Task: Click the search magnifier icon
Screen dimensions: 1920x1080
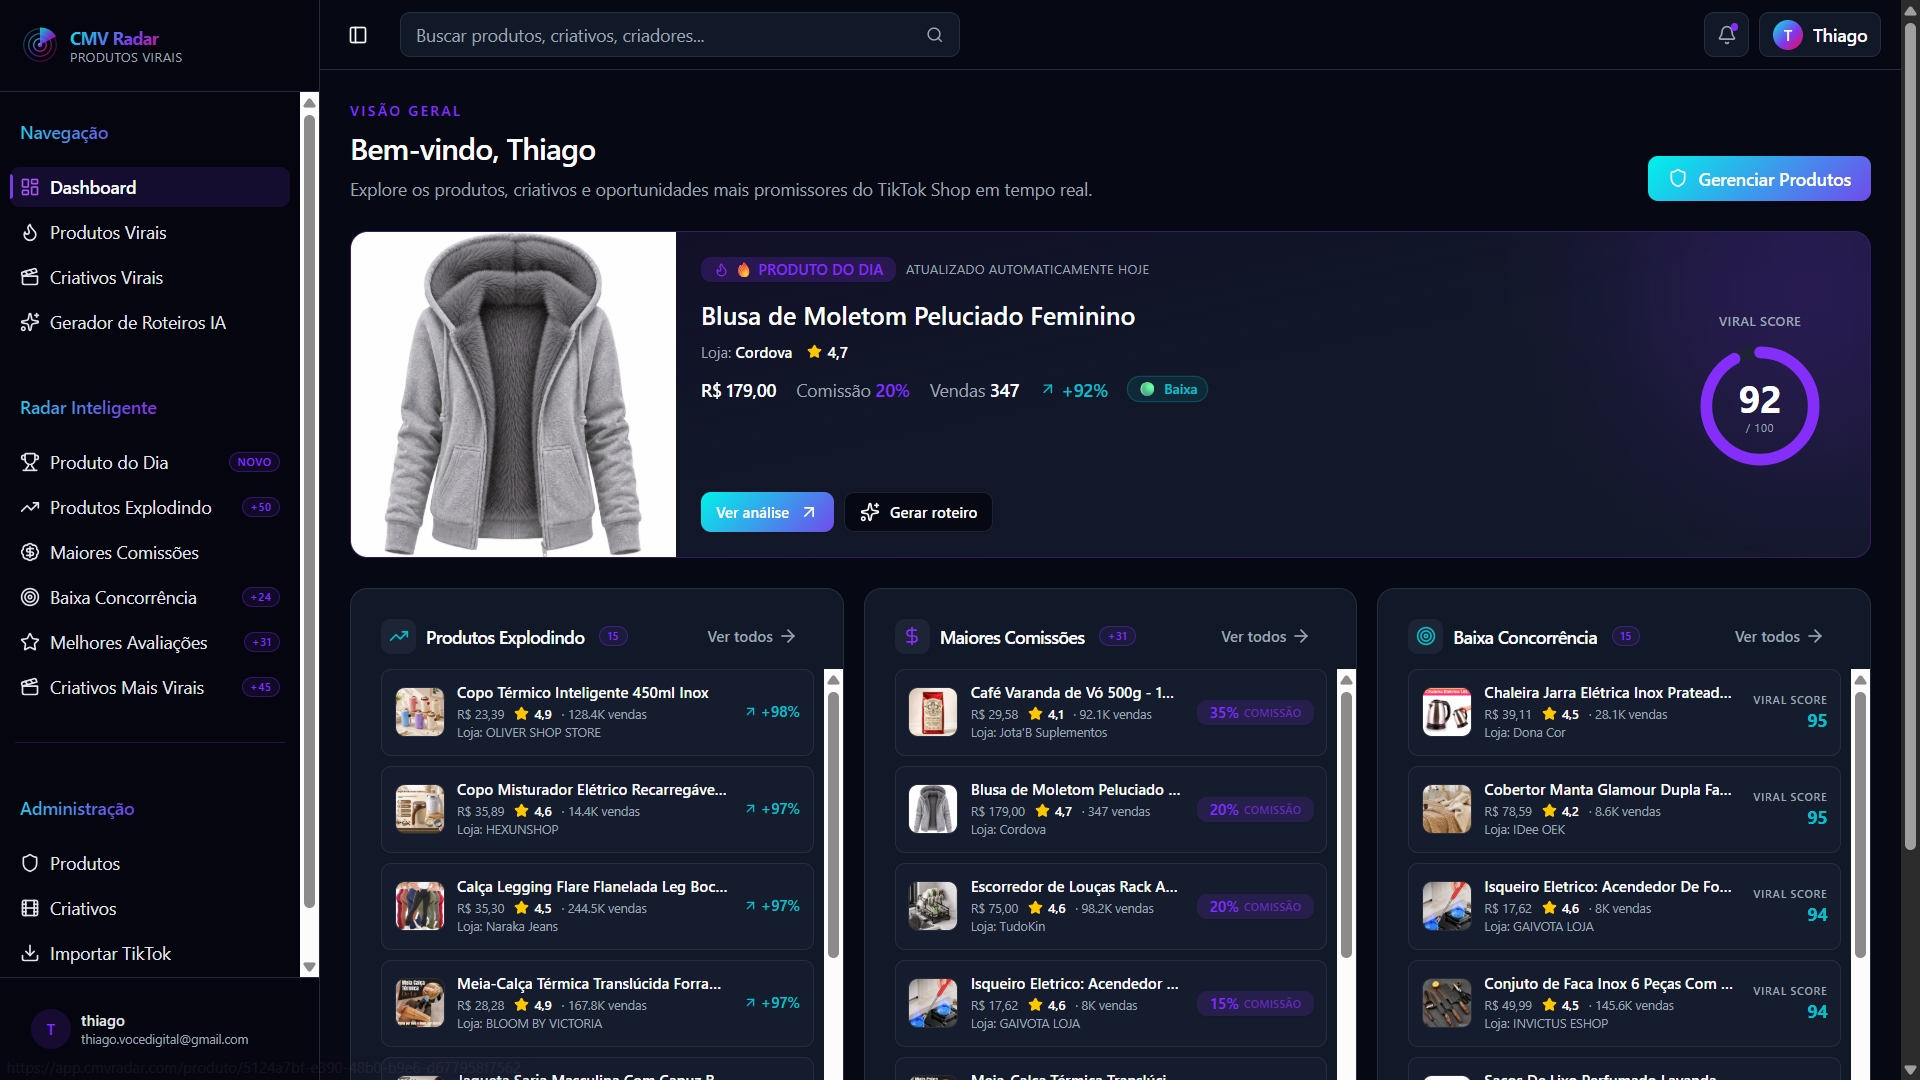Action: tap(935, 35)
